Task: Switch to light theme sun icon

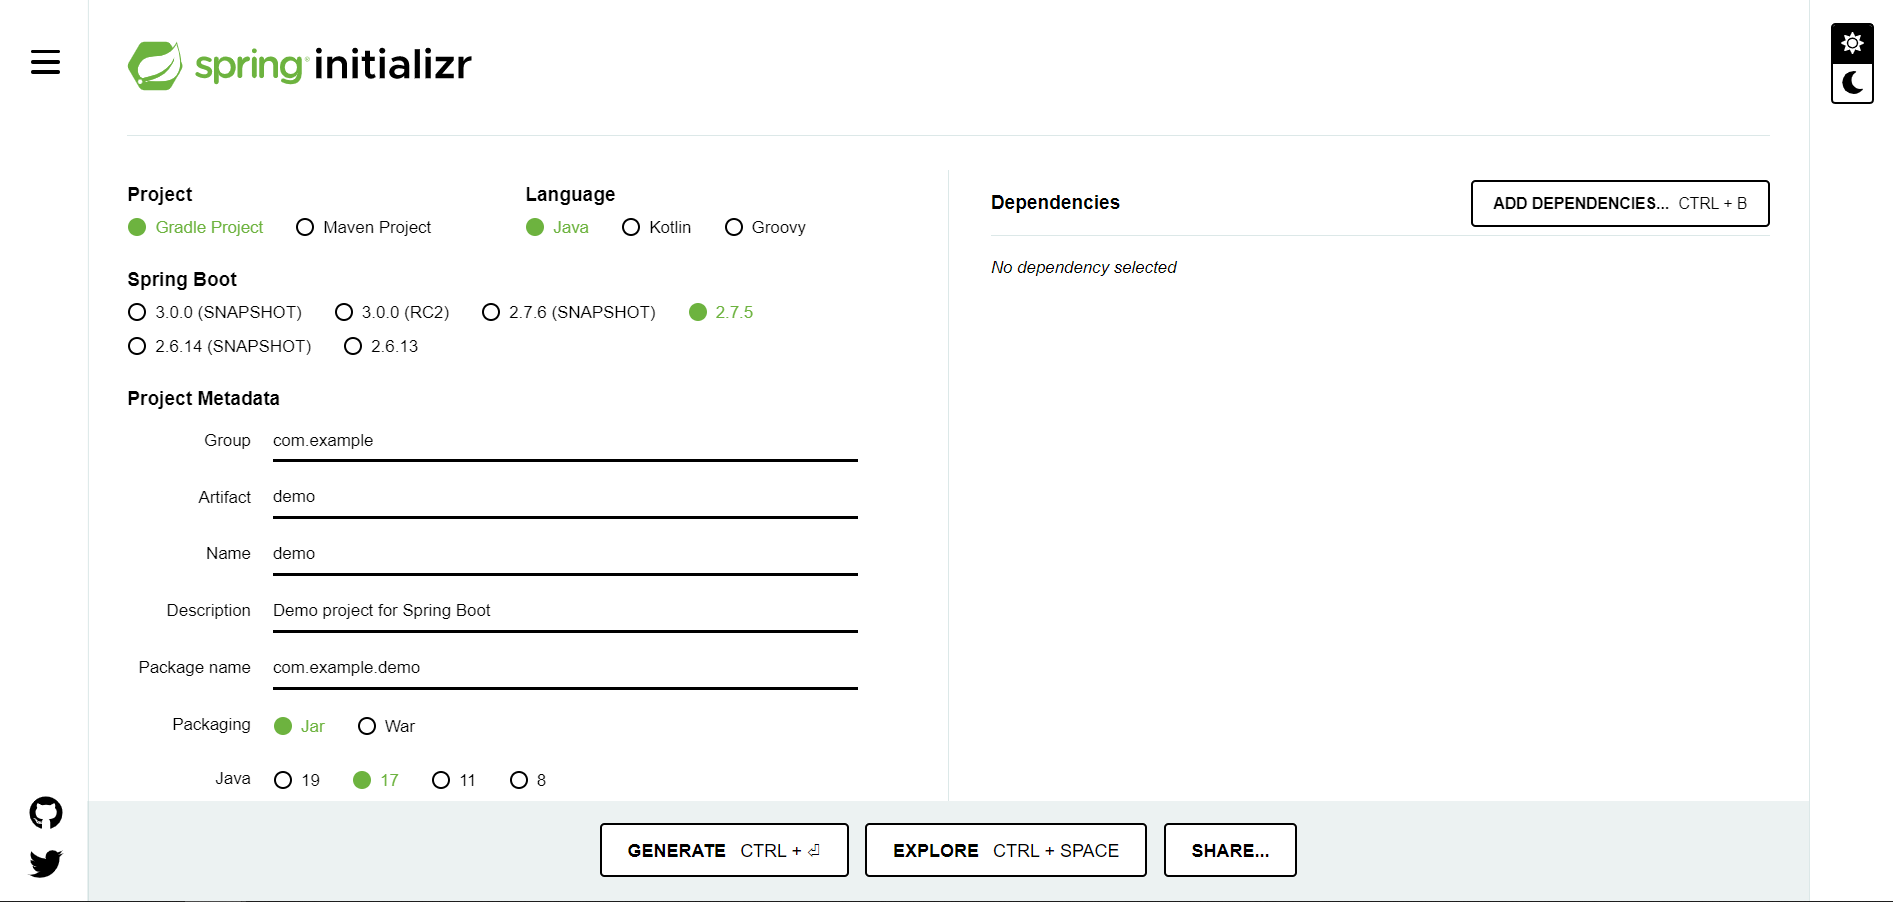Action: coord(1852,44)
